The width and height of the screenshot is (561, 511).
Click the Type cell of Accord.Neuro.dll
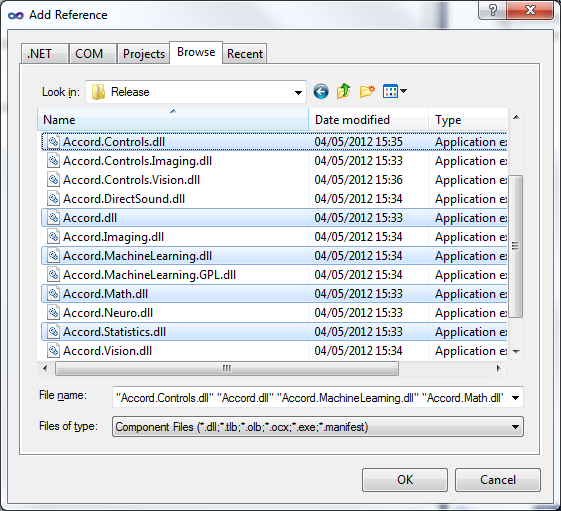point(471,312)
